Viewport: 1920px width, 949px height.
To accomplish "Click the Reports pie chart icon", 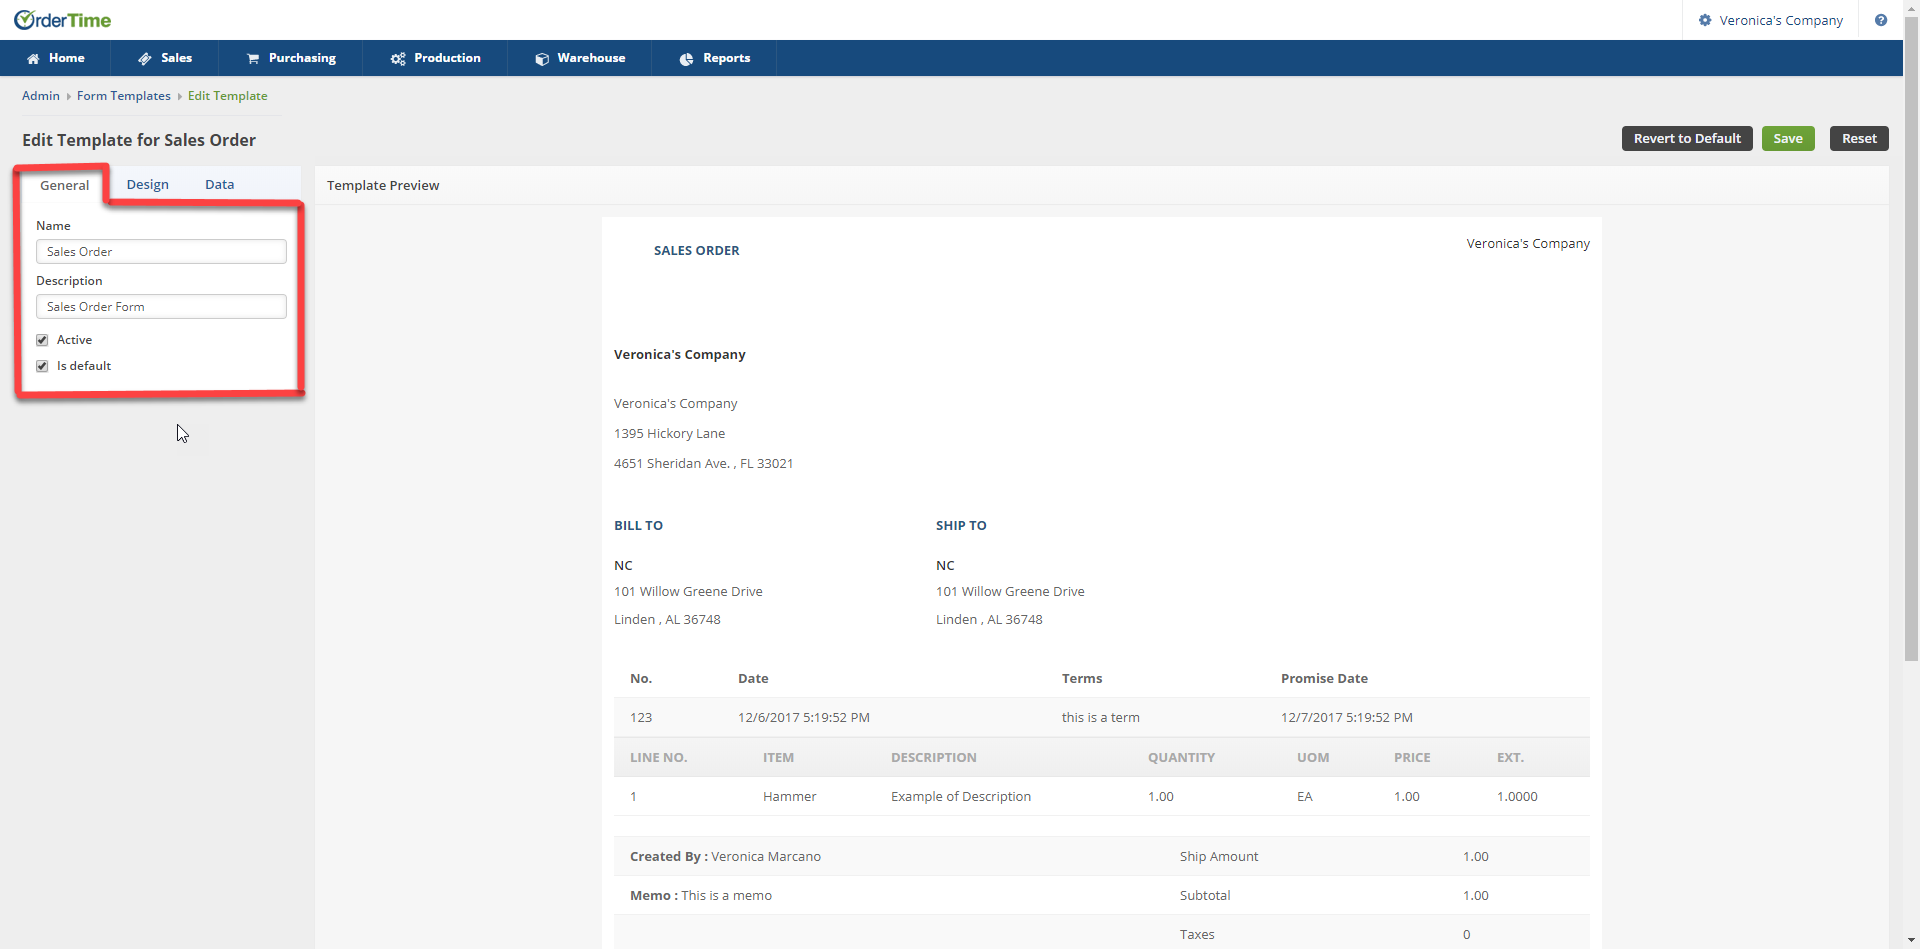I will tap(686, 59).
